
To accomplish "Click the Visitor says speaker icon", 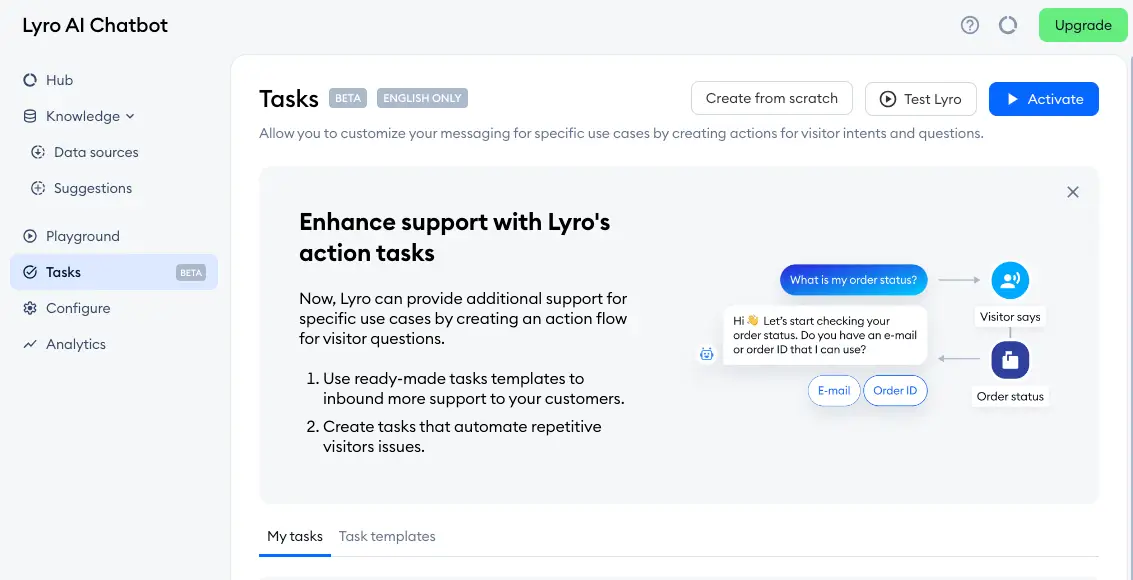I will [1010, 280].
